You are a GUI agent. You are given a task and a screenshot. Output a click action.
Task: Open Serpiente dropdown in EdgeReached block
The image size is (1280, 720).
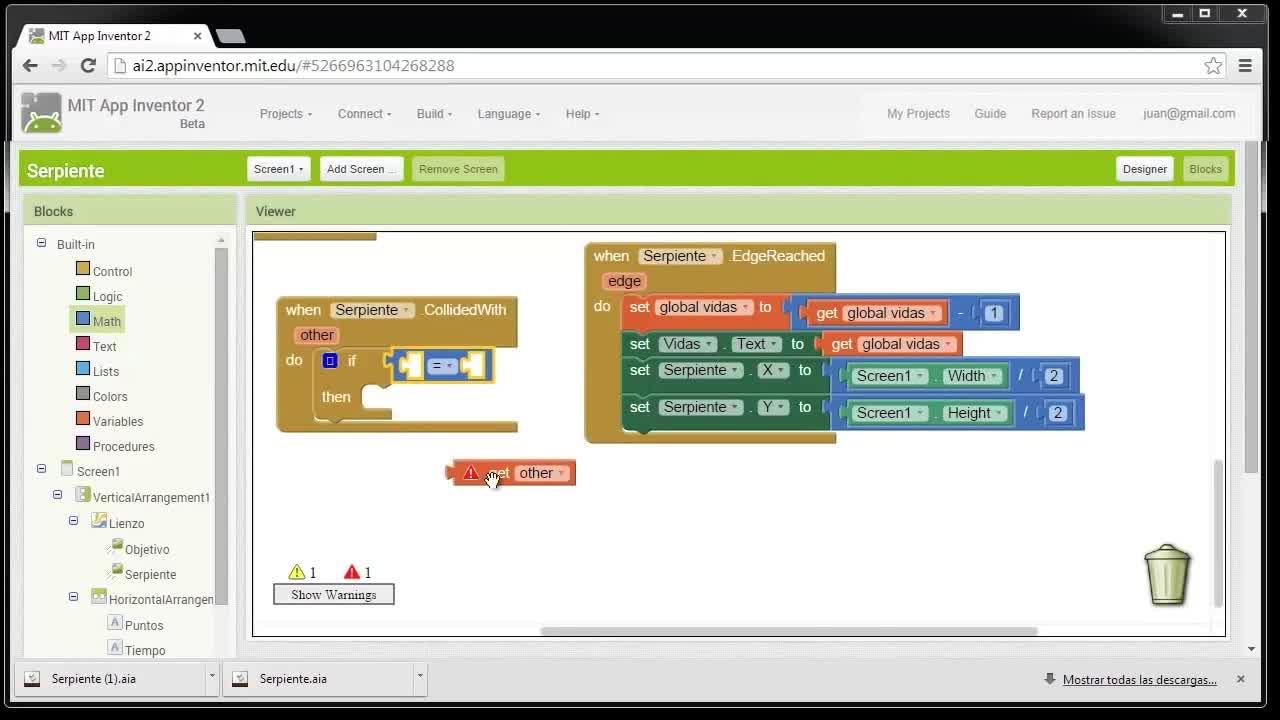(681, 256)
